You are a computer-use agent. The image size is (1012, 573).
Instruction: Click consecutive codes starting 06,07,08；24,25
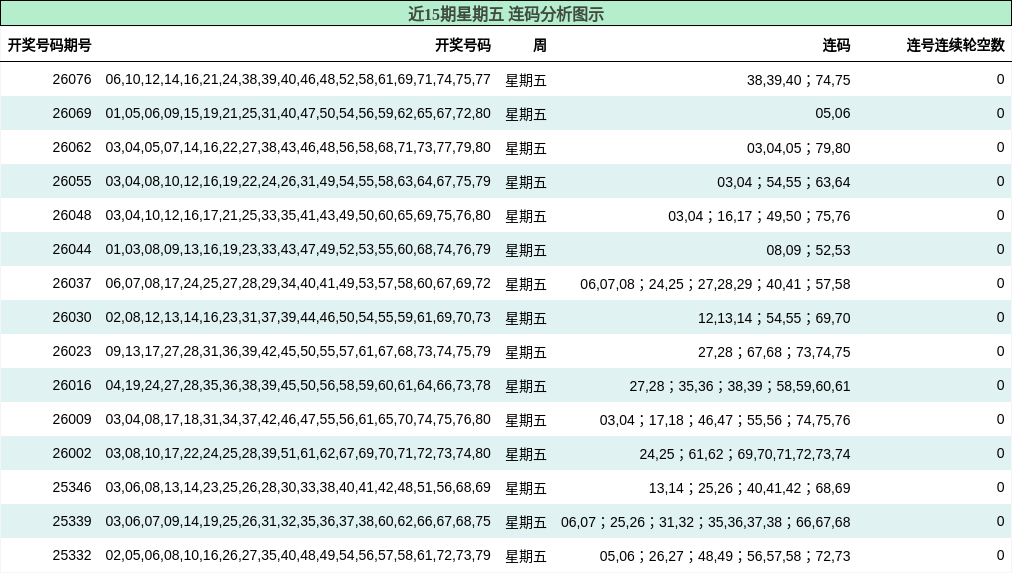[x=715, y=284]
